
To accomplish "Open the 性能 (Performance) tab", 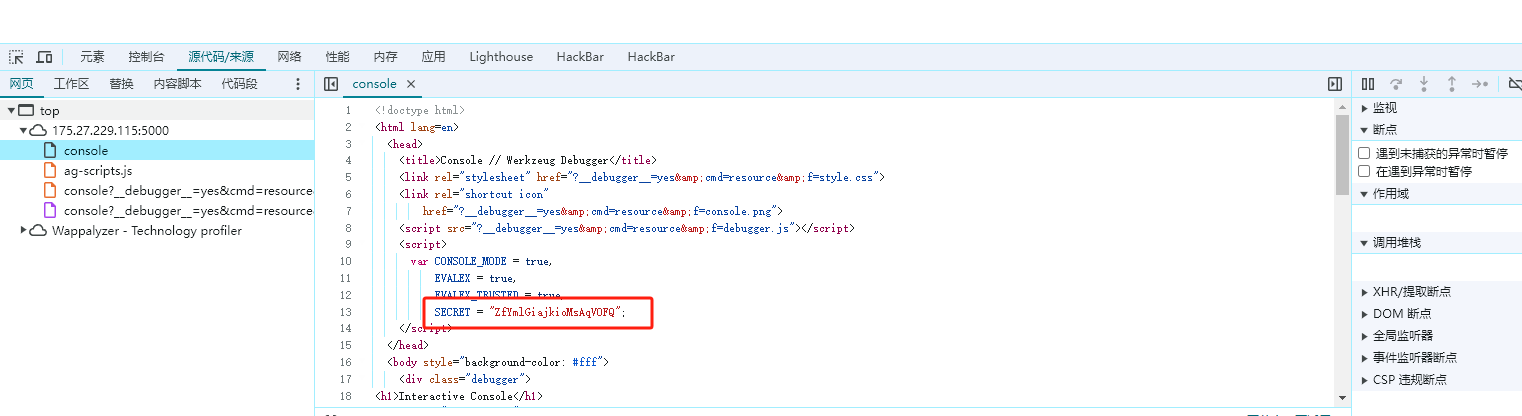I will [x=337, y=57].
